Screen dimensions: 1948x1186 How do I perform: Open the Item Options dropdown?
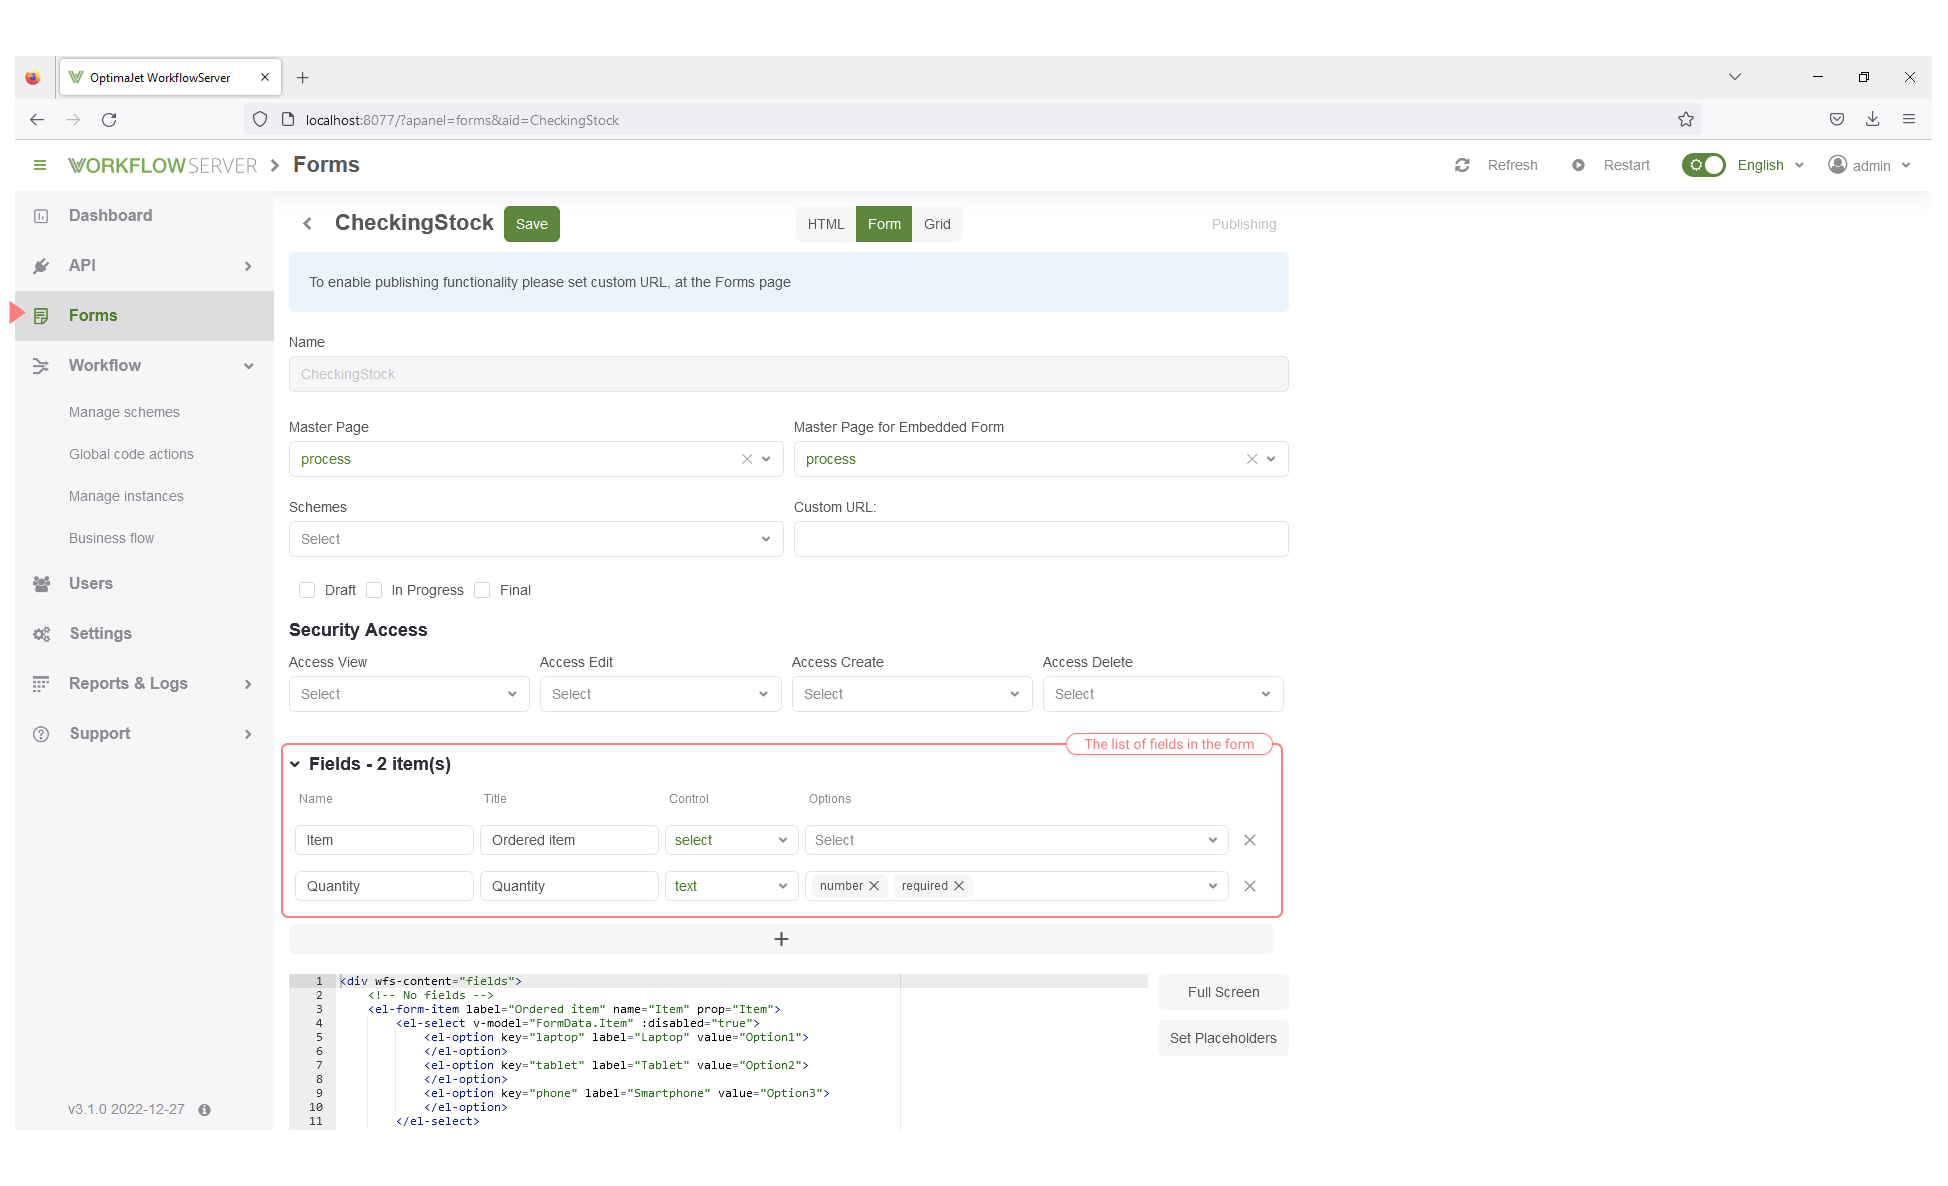1017,840
